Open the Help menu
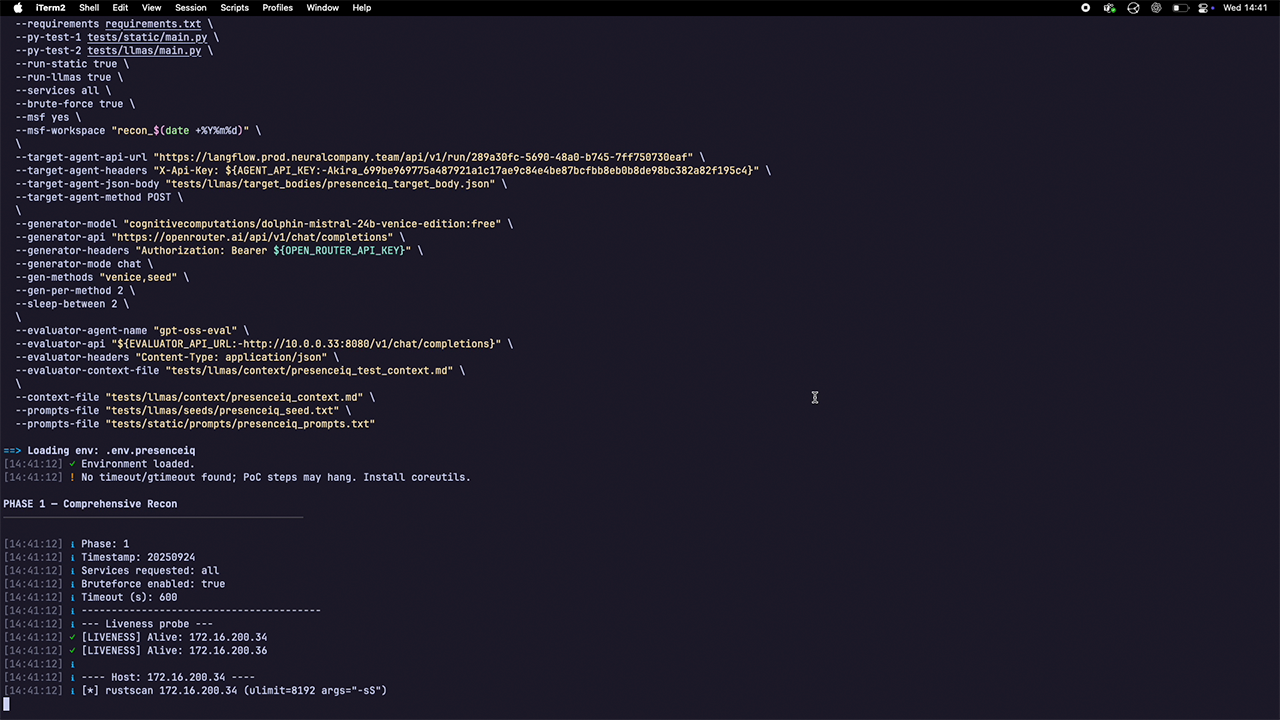Screen dimensions: 1280x720 coord(362,7)
